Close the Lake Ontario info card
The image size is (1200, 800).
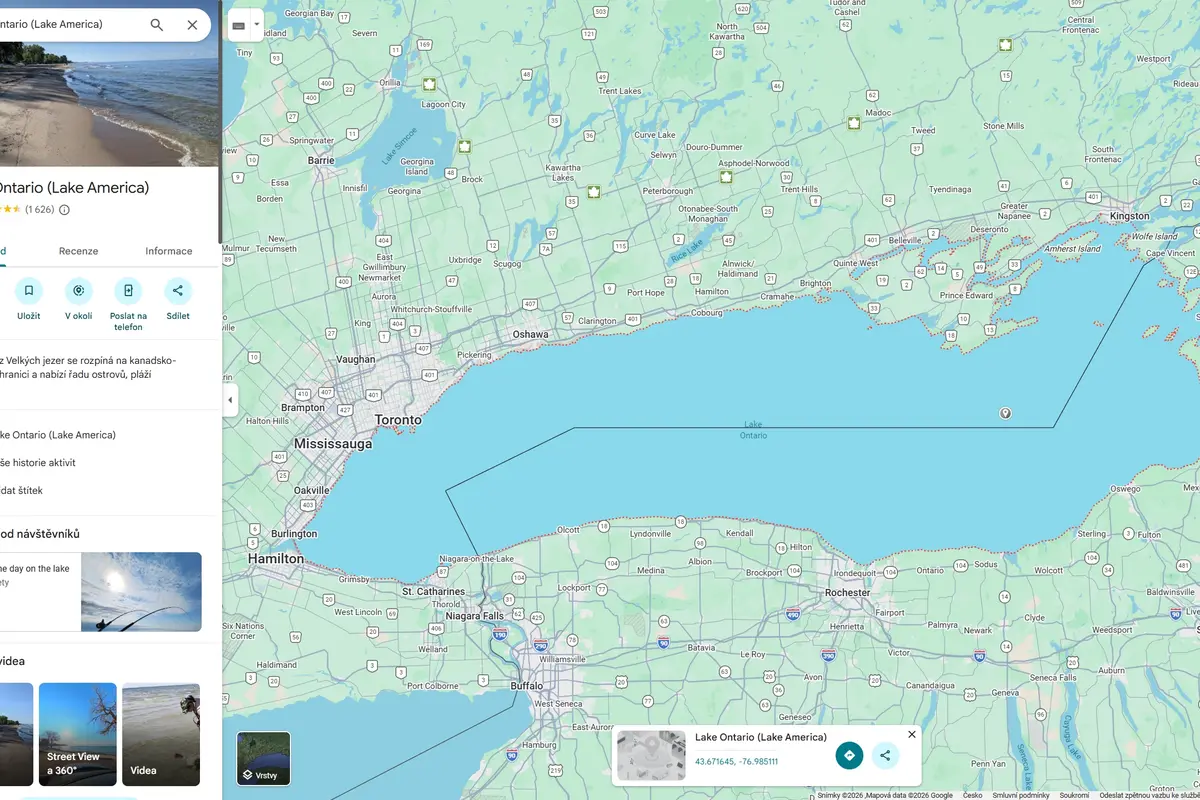(911, 735)
